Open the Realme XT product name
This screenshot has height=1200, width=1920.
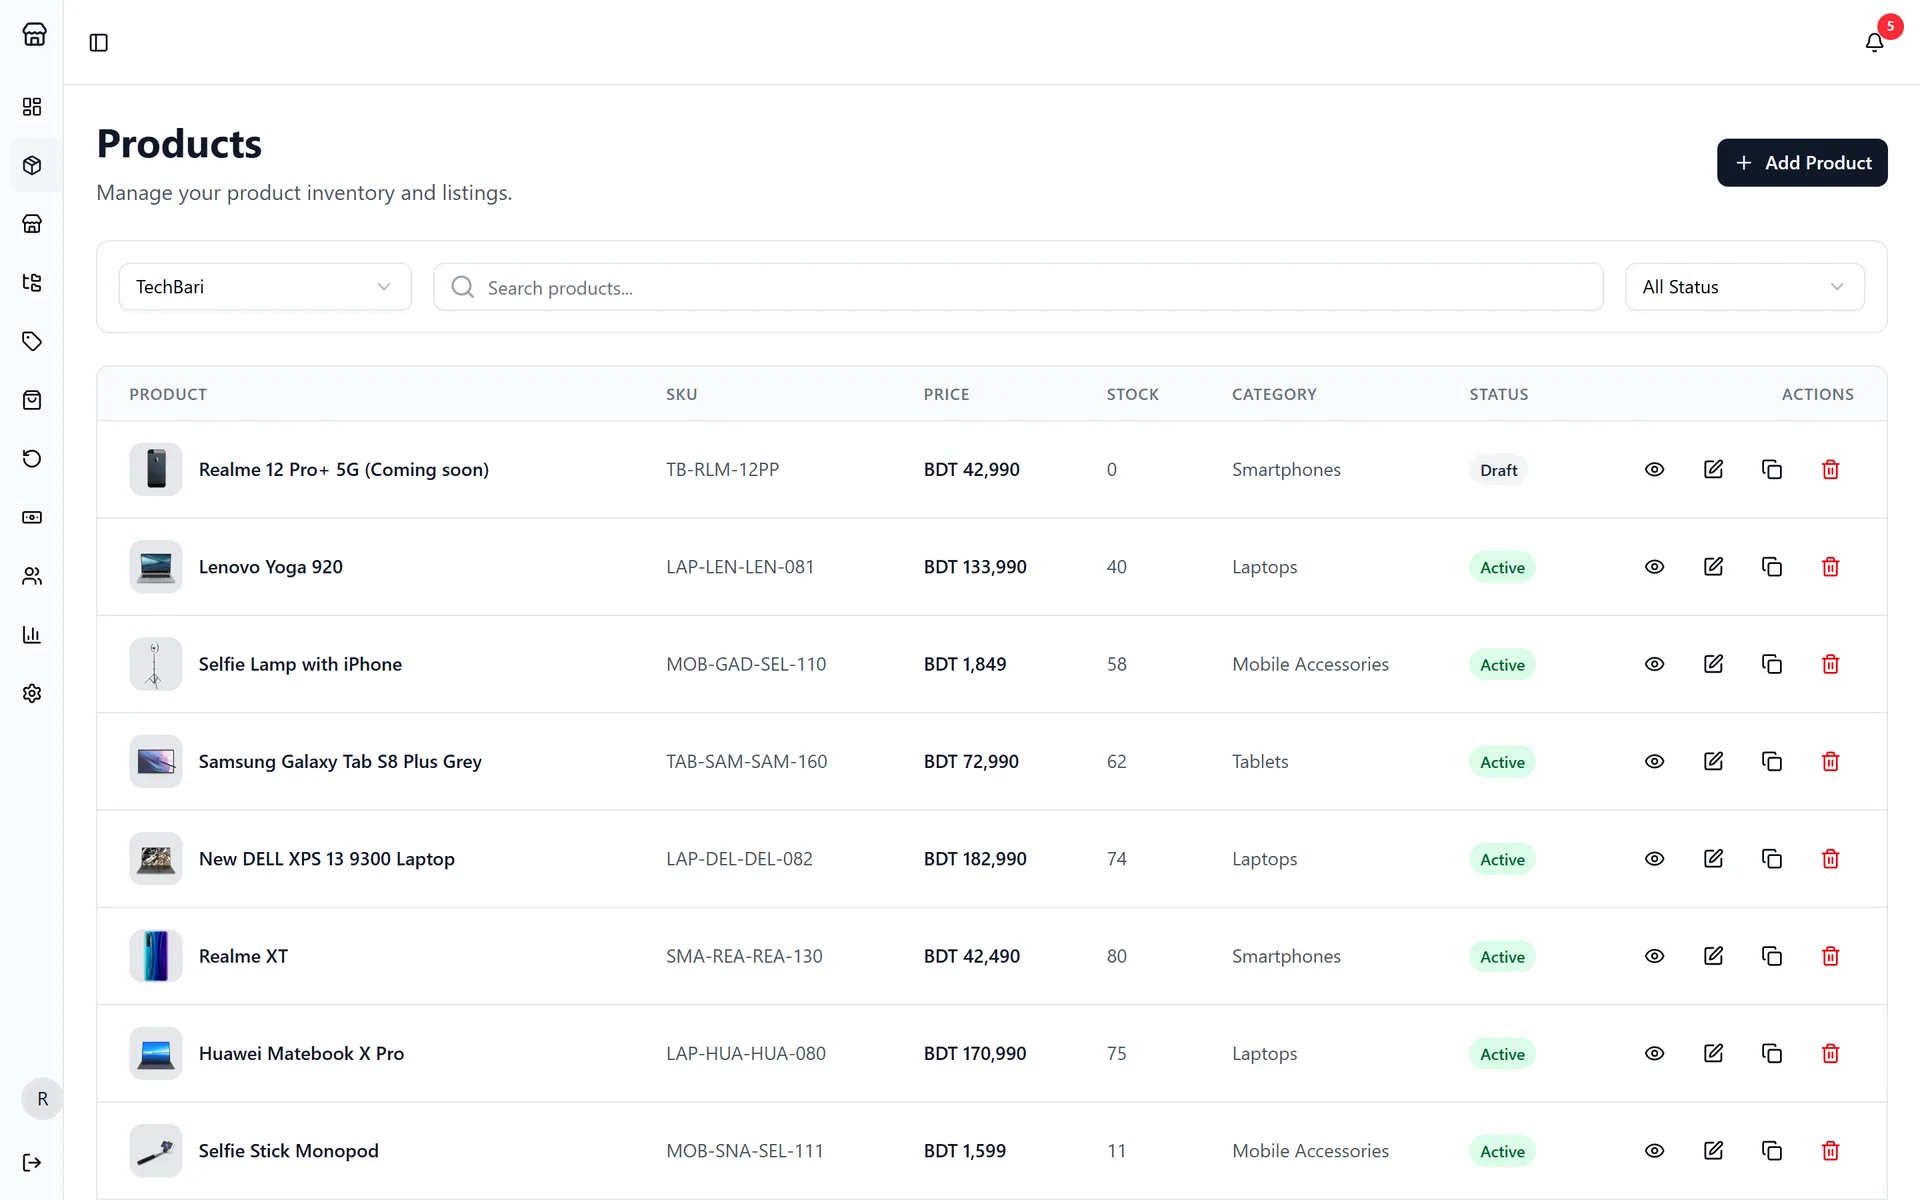pyautogui.click(x=243, y=956)
